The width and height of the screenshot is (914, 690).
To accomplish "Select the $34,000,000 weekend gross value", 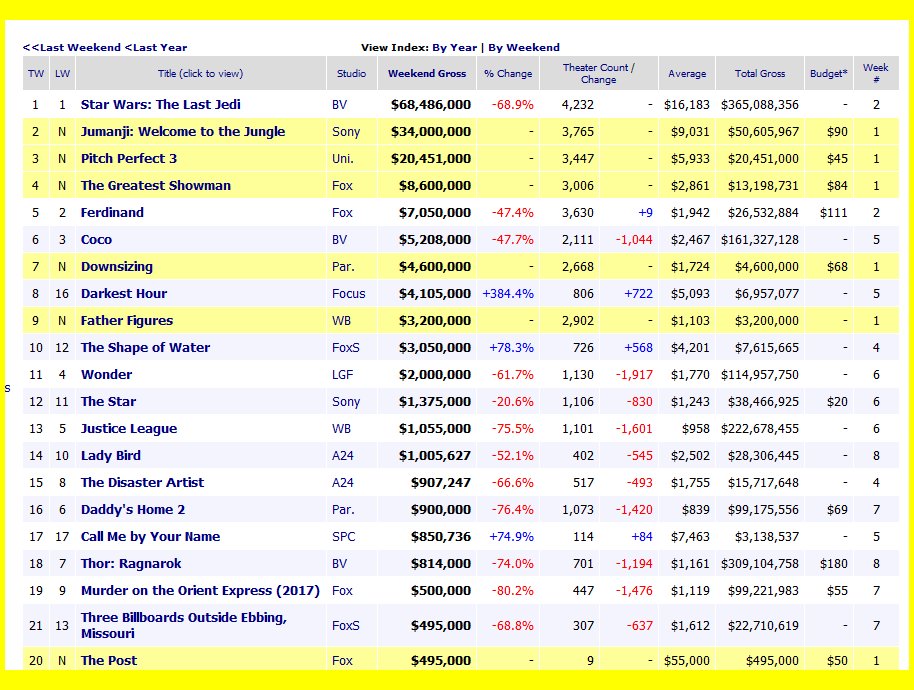I will click(431, 132).
